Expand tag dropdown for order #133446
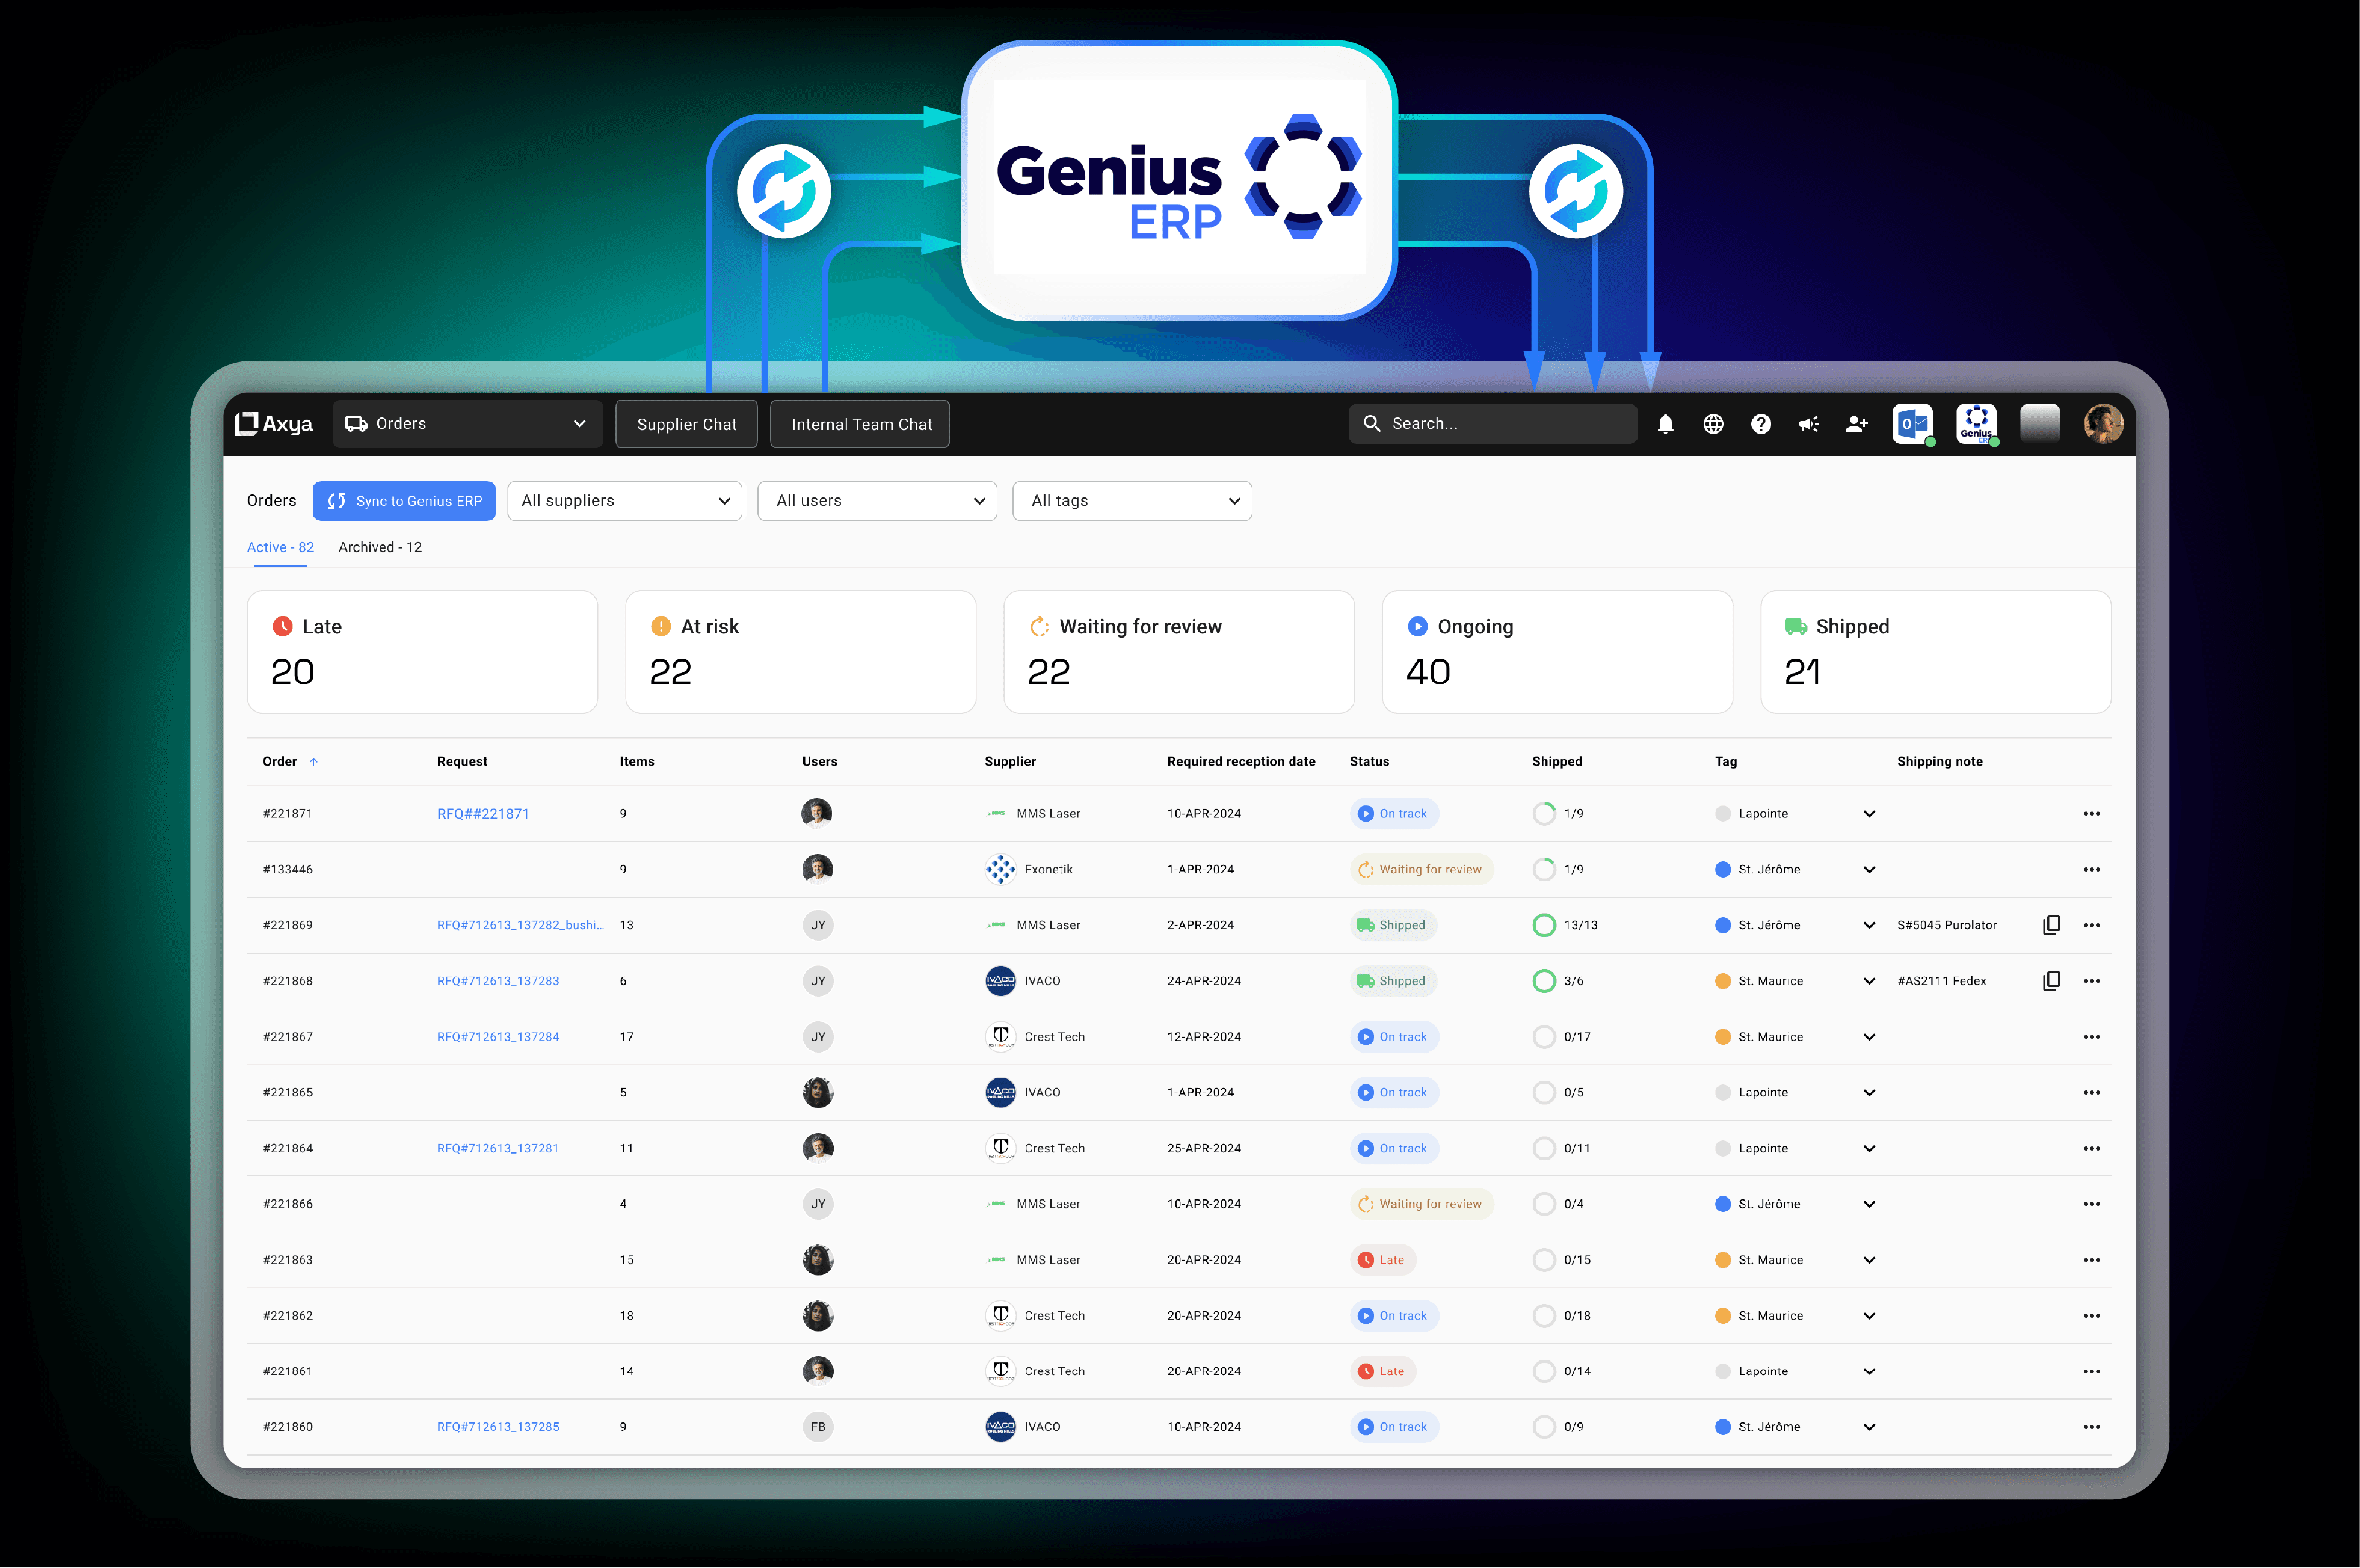This screenshot has height=1568, width=2360. (x=1869, y=870)
